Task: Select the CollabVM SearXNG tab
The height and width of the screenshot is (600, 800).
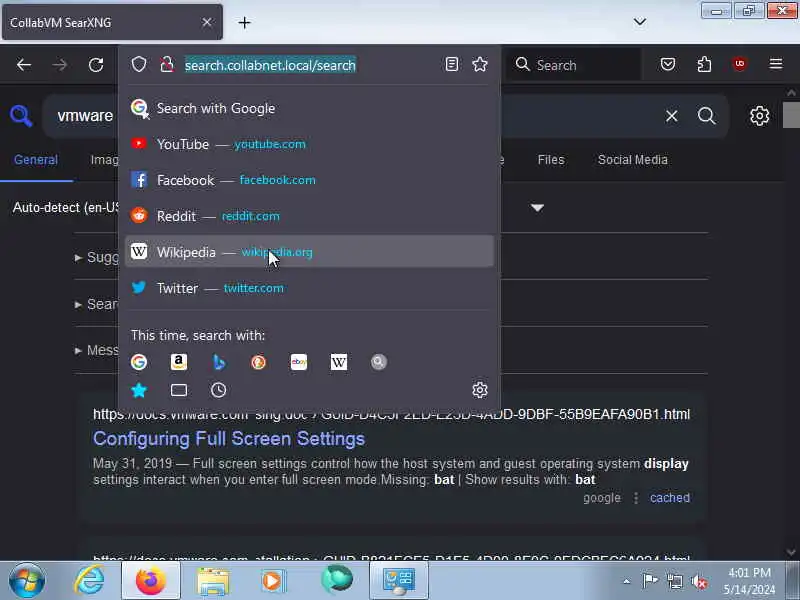Action: click(112, 22)
